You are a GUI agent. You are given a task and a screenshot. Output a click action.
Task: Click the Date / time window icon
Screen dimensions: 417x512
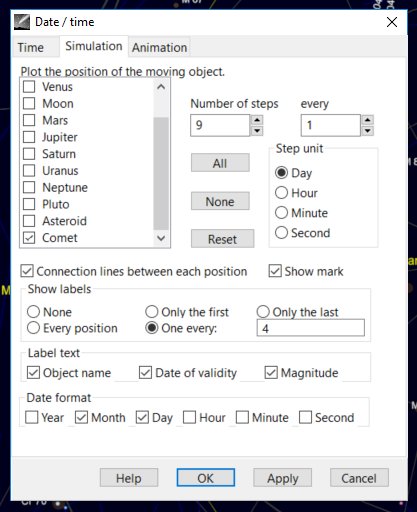pos(22,22)
